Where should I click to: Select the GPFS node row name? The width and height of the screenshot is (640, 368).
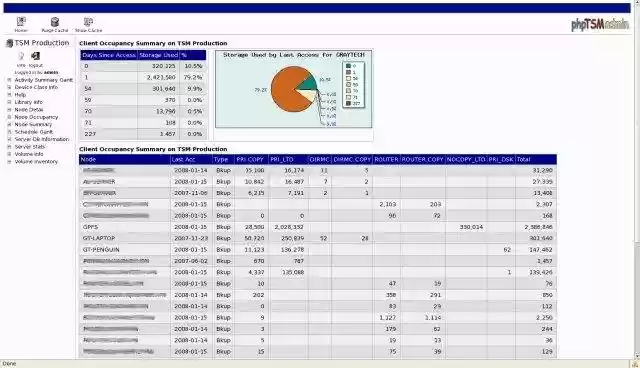click(x=90, y=227)
